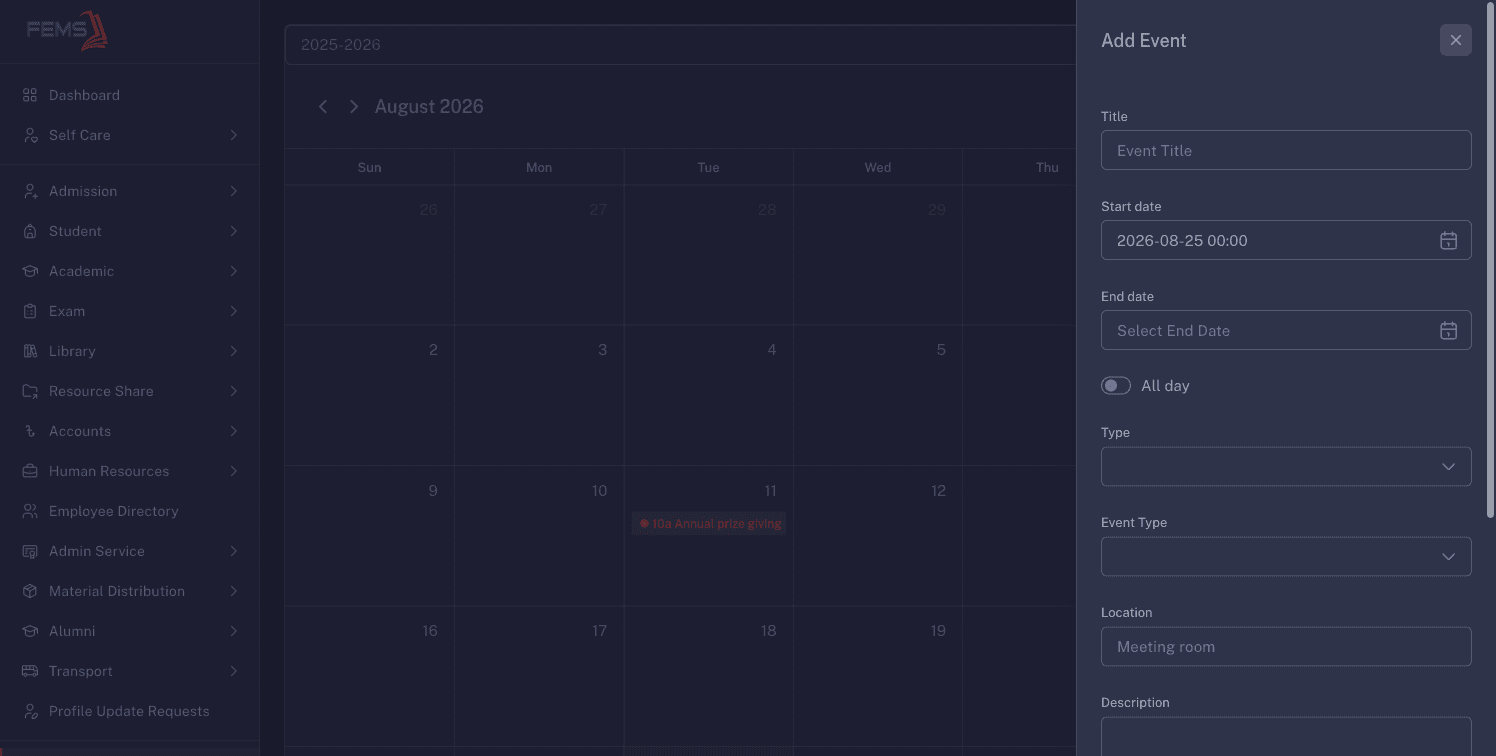Image resolution: width=1496 pixels, height=756 pixels.
Task: Click the Resource Share folder icon
Action: click(x=30, y=391)
